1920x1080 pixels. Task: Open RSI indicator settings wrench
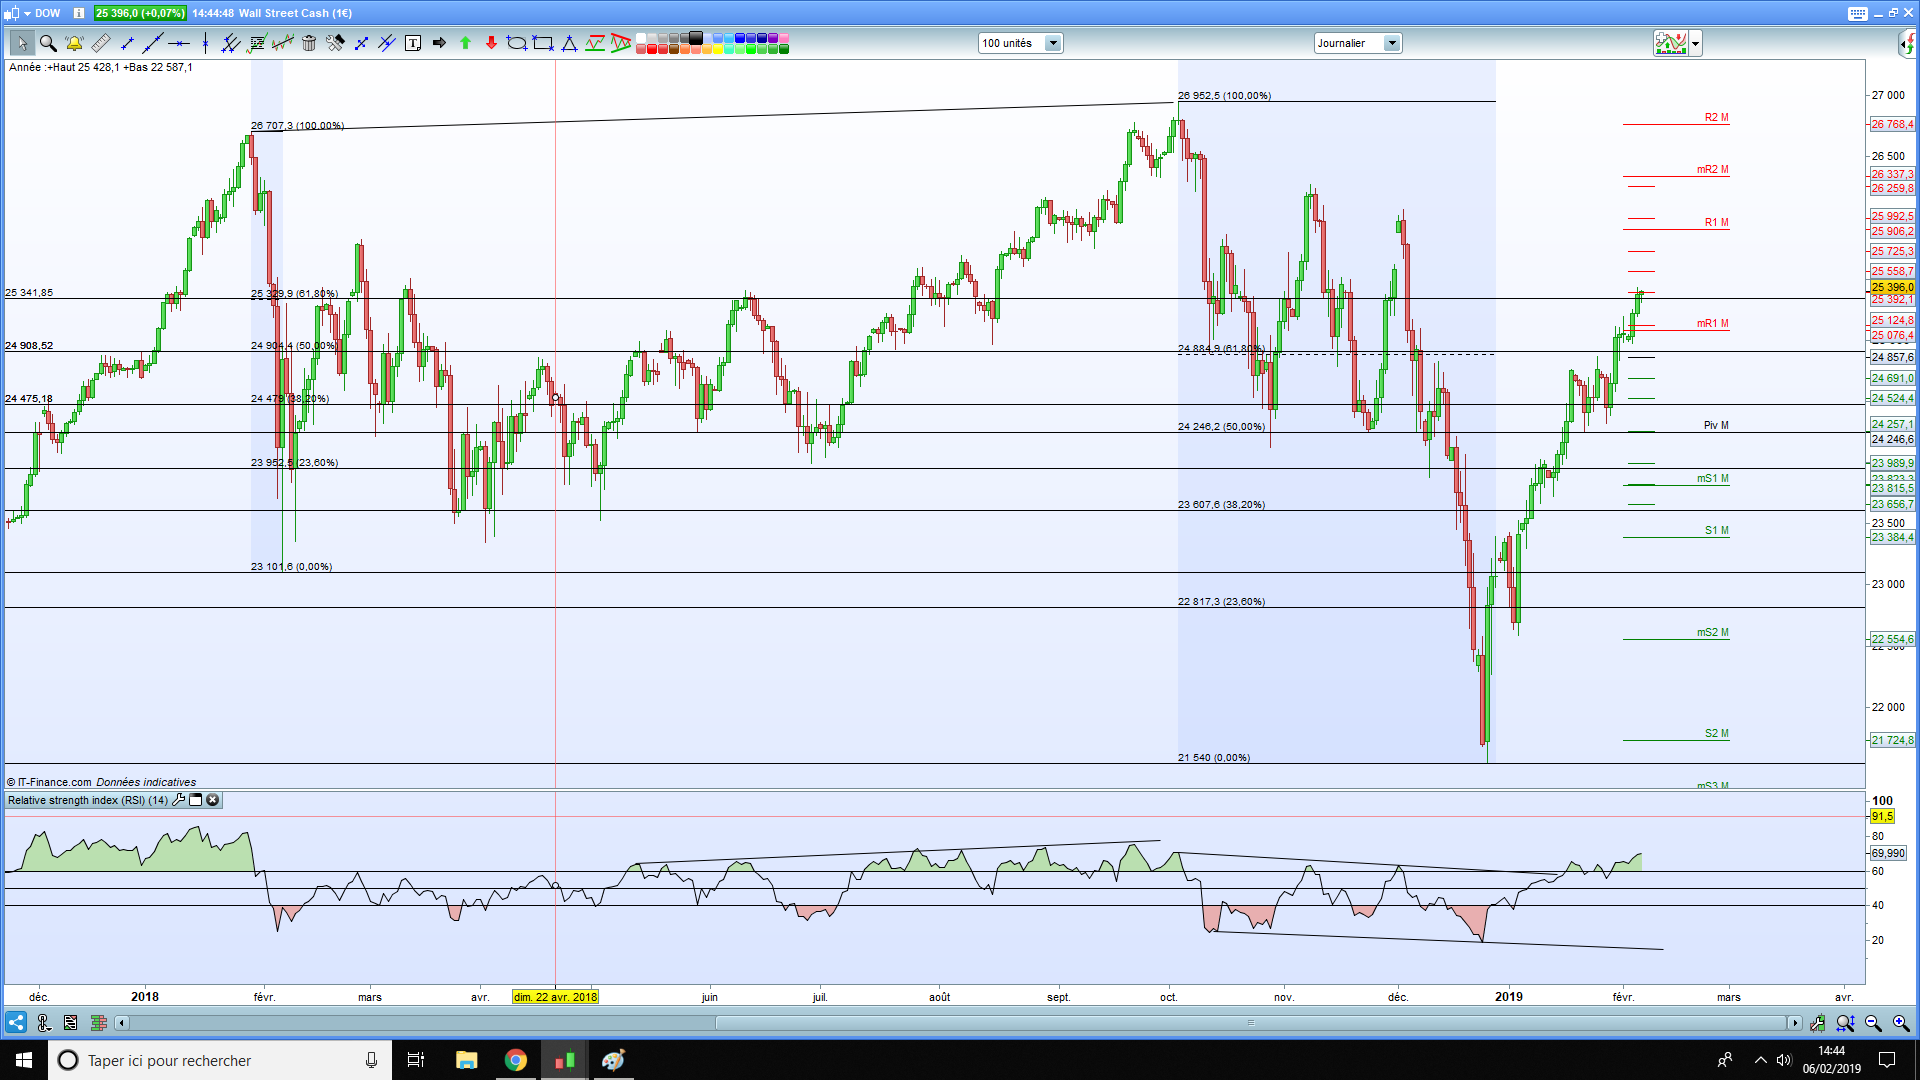[179, 800]
